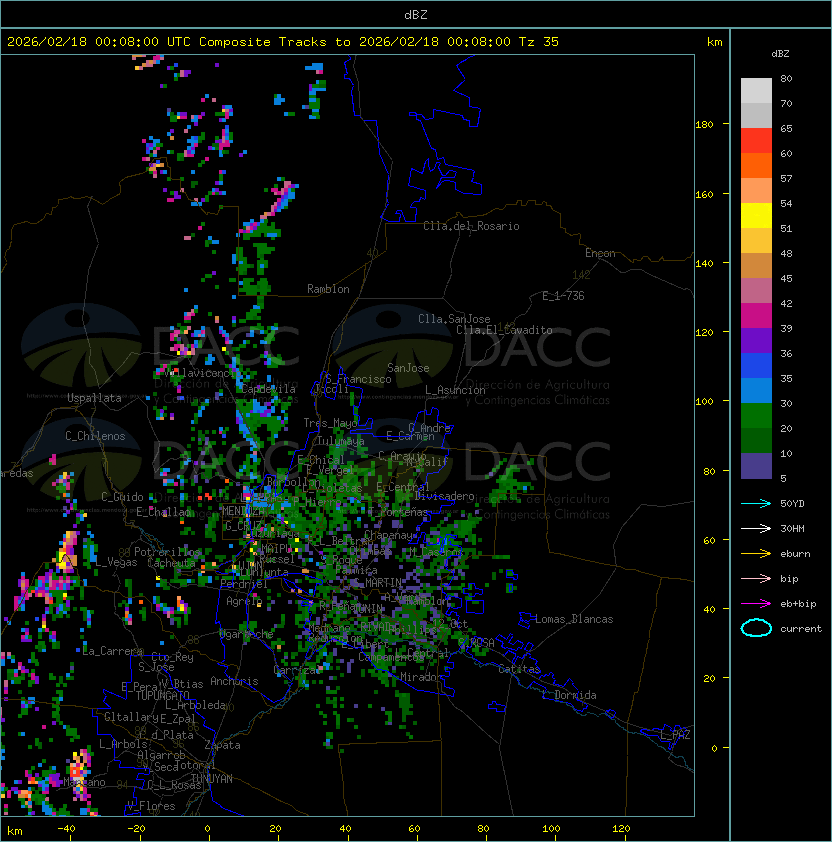Click the yellow eburn arrow icon
The height and width of the screenshot is (842, 832).
pyautogui.click(x=756, y=553)
